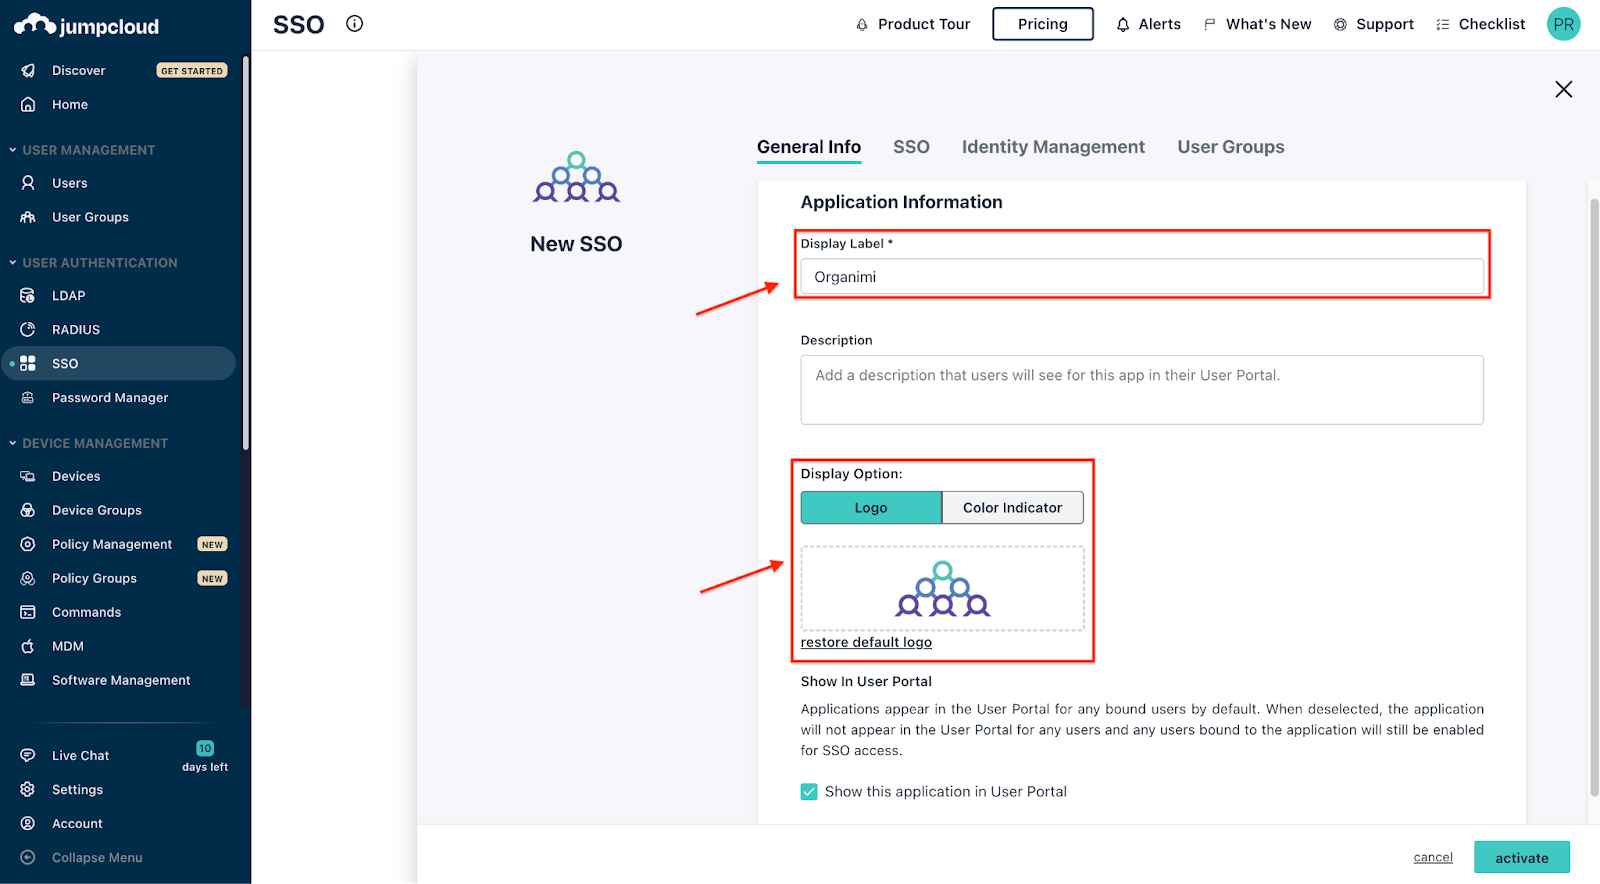Click the LDAP sidebar icon
The height and width of the screenshot is (884, 1600).
click(x=28, y=296)
